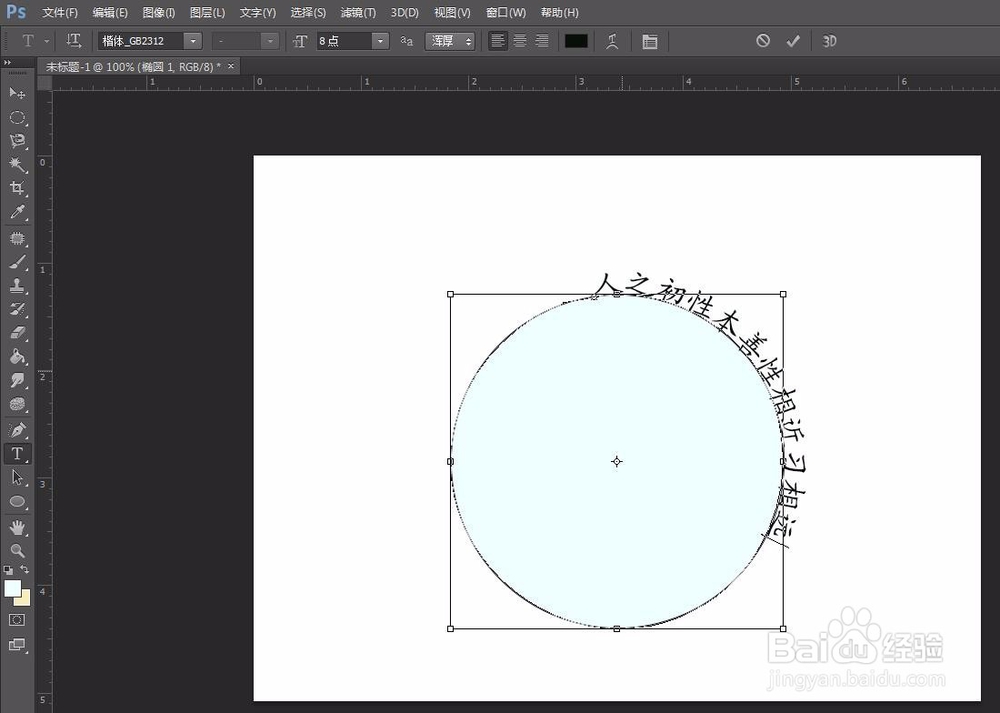Toggle text orientation button
The height and width of the screenshot is (713, 1000).
pos(74,41)
